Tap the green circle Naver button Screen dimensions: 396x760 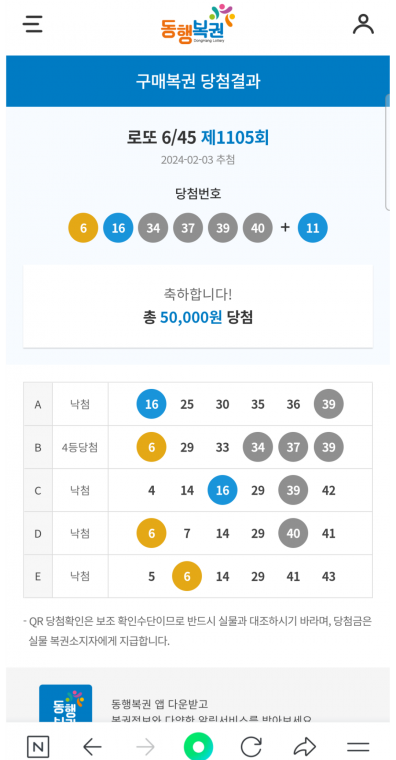[198, 746]
